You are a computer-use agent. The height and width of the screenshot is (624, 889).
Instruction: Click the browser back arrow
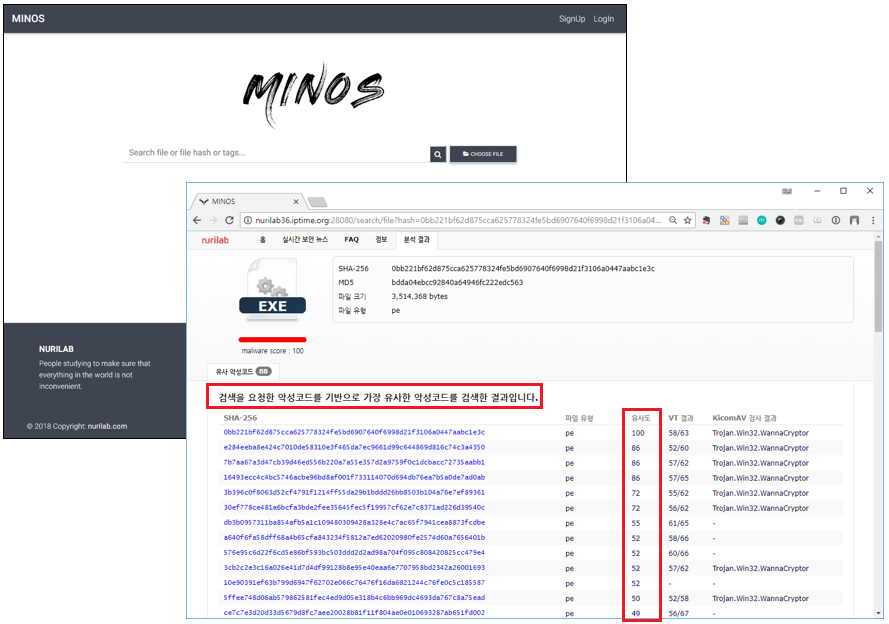tap(197, 220)
